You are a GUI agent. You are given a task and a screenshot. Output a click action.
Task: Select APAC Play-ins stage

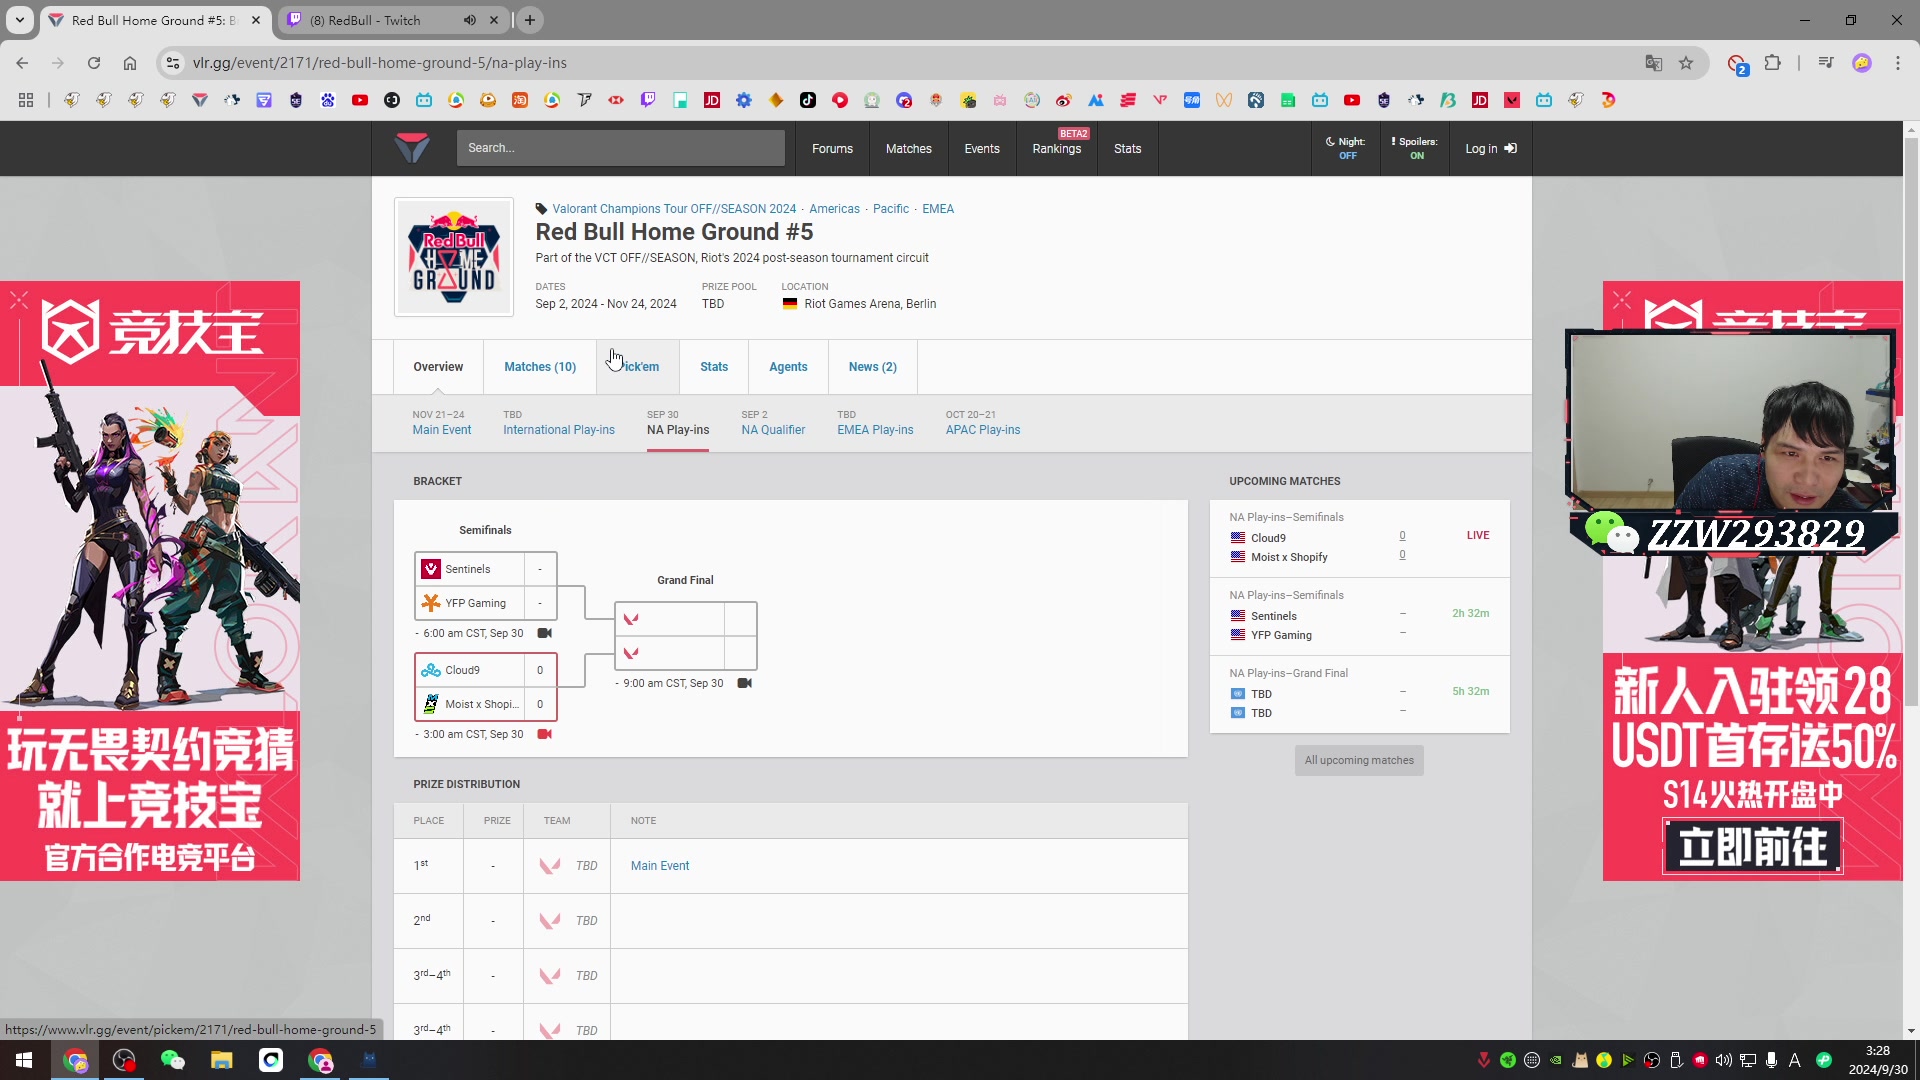982,423
